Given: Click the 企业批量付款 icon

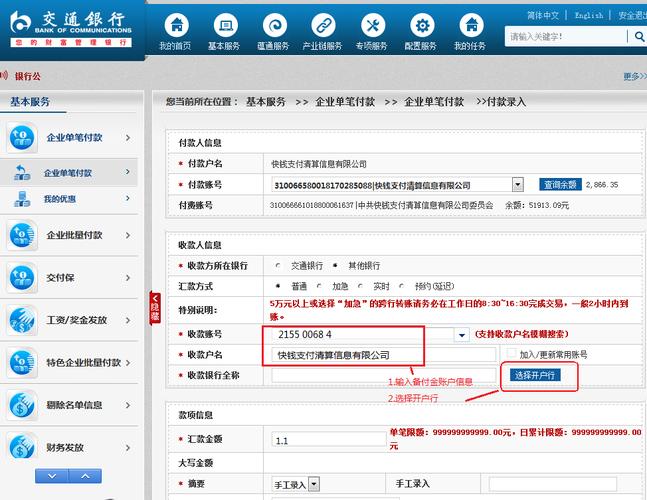Looking at the screenshot, I should (x=22, y=235).
